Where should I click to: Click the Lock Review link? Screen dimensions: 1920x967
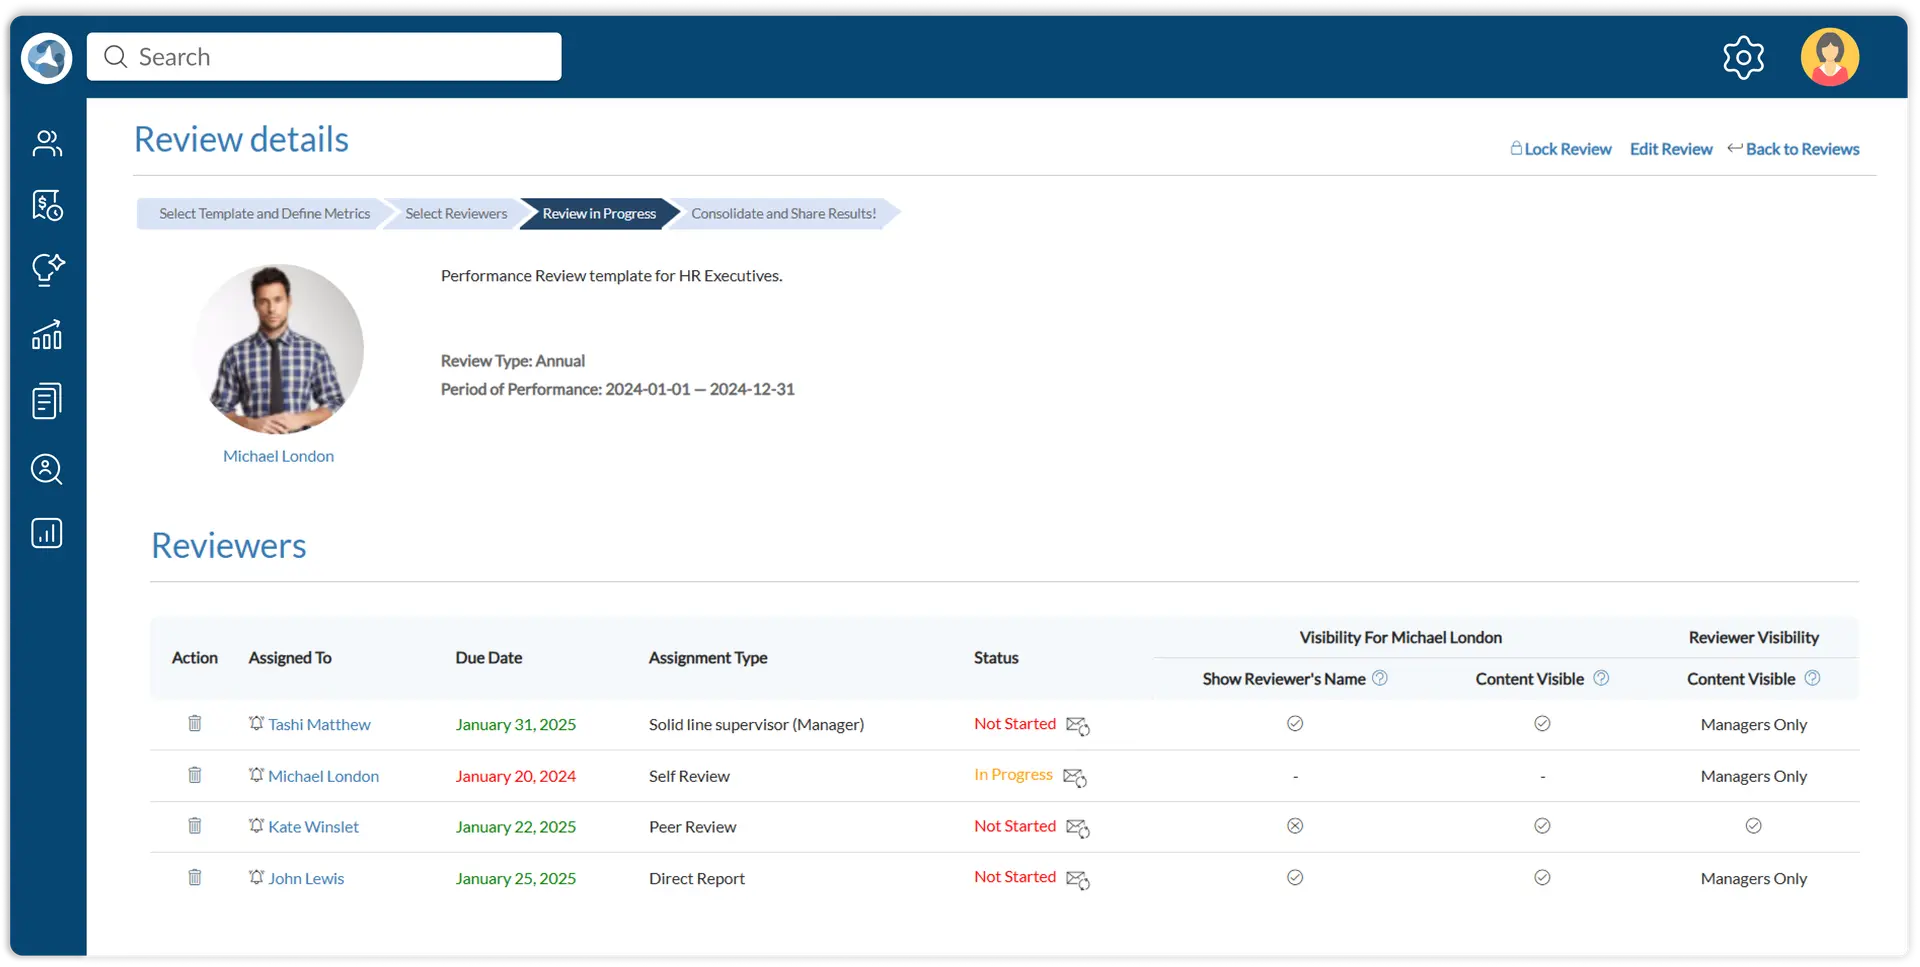click(x=1561, y=149)
